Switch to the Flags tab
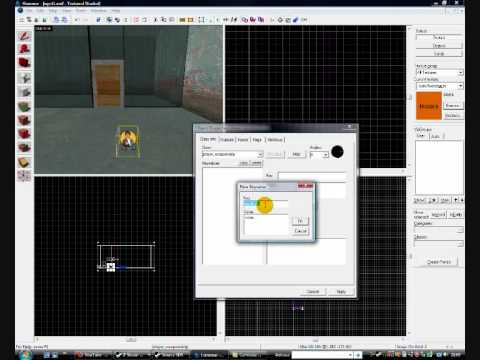 pos(257,139)
